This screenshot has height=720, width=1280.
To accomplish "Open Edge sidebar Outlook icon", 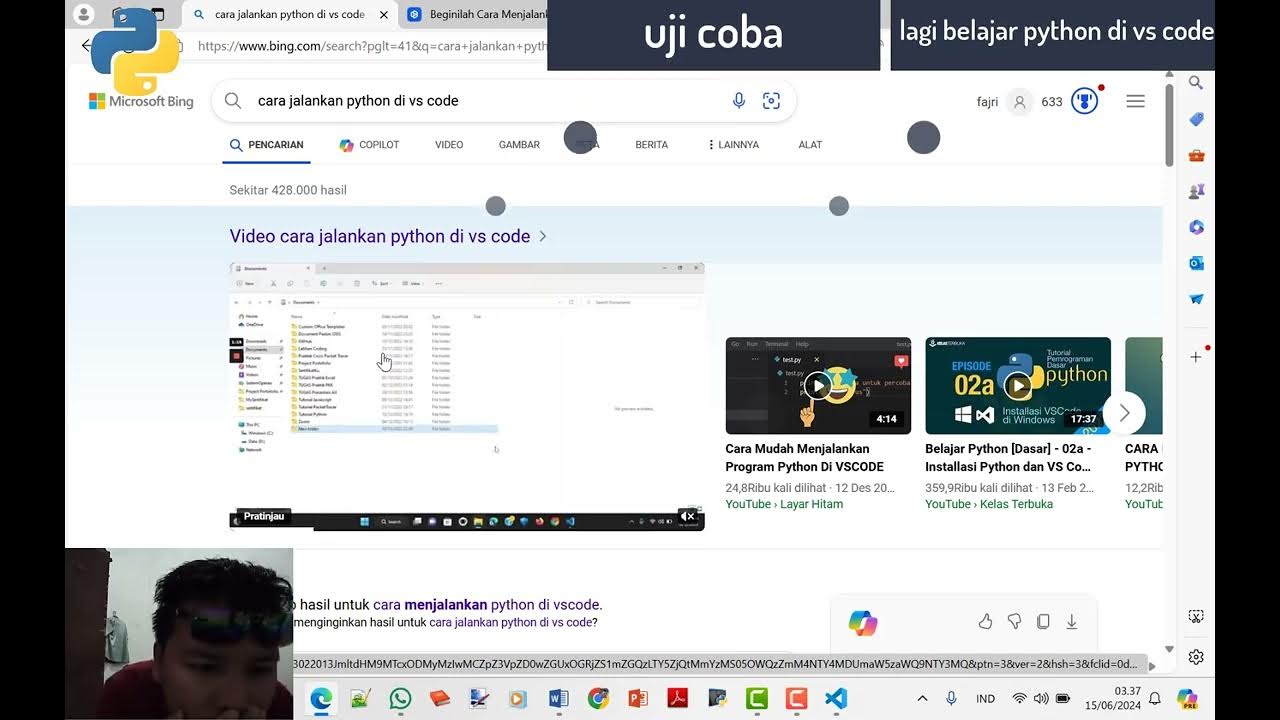I will click(x=1196, y=263).
